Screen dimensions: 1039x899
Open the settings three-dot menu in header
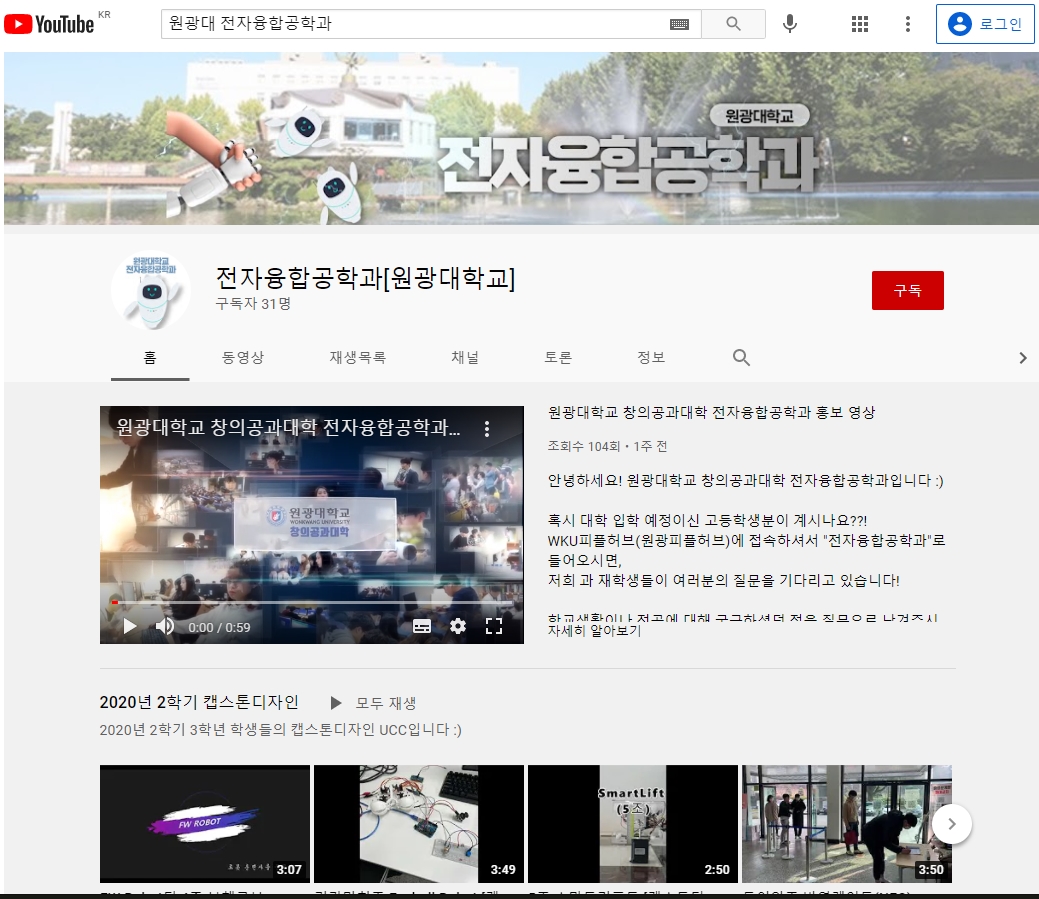pos(908,25)
